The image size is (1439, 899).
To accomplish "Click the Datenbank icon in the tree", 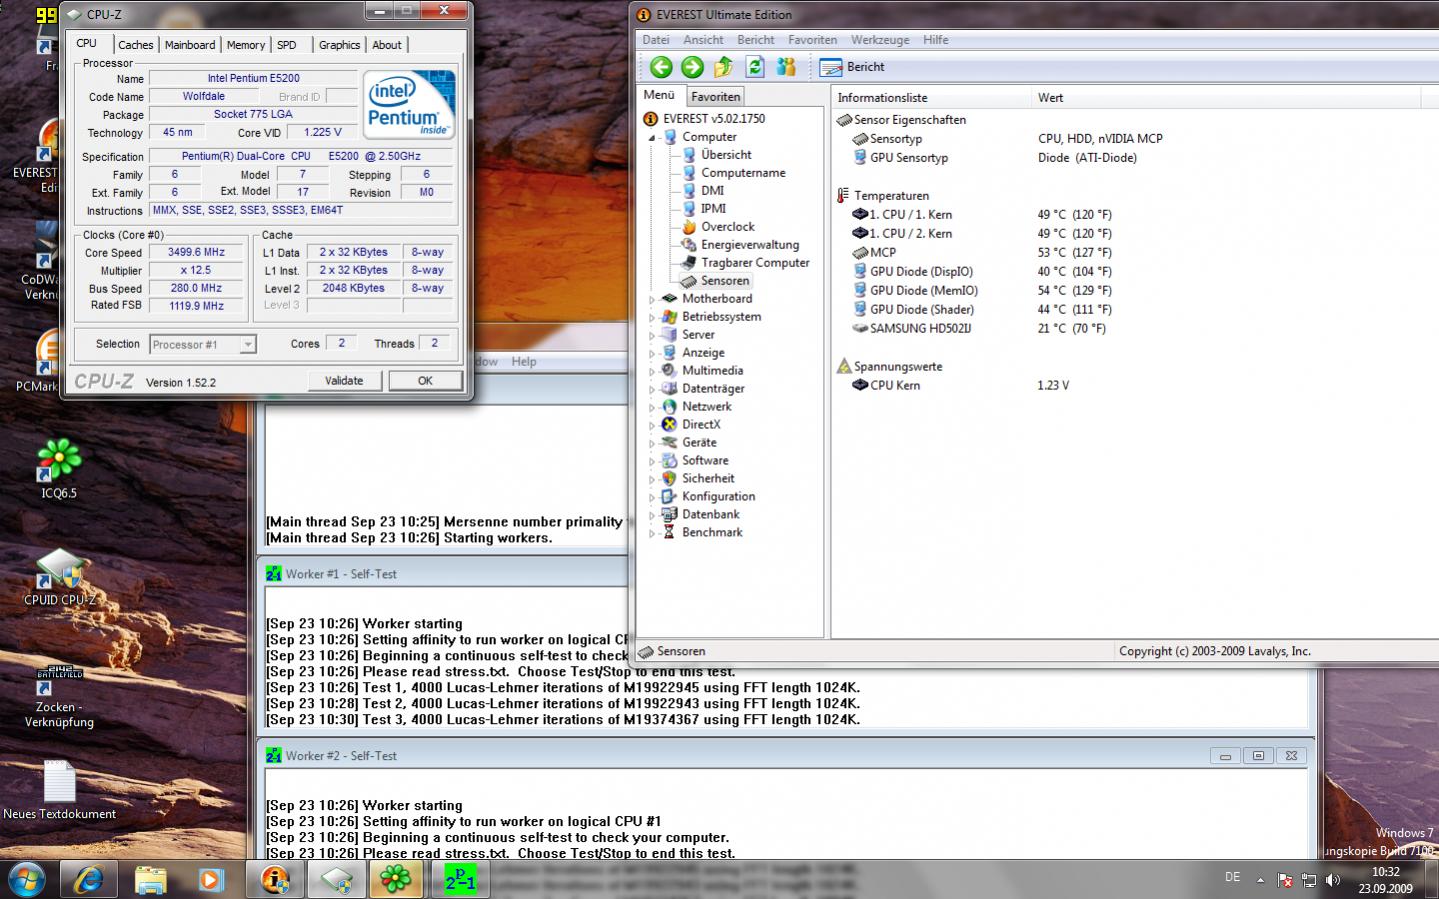I will coord(670,515).
